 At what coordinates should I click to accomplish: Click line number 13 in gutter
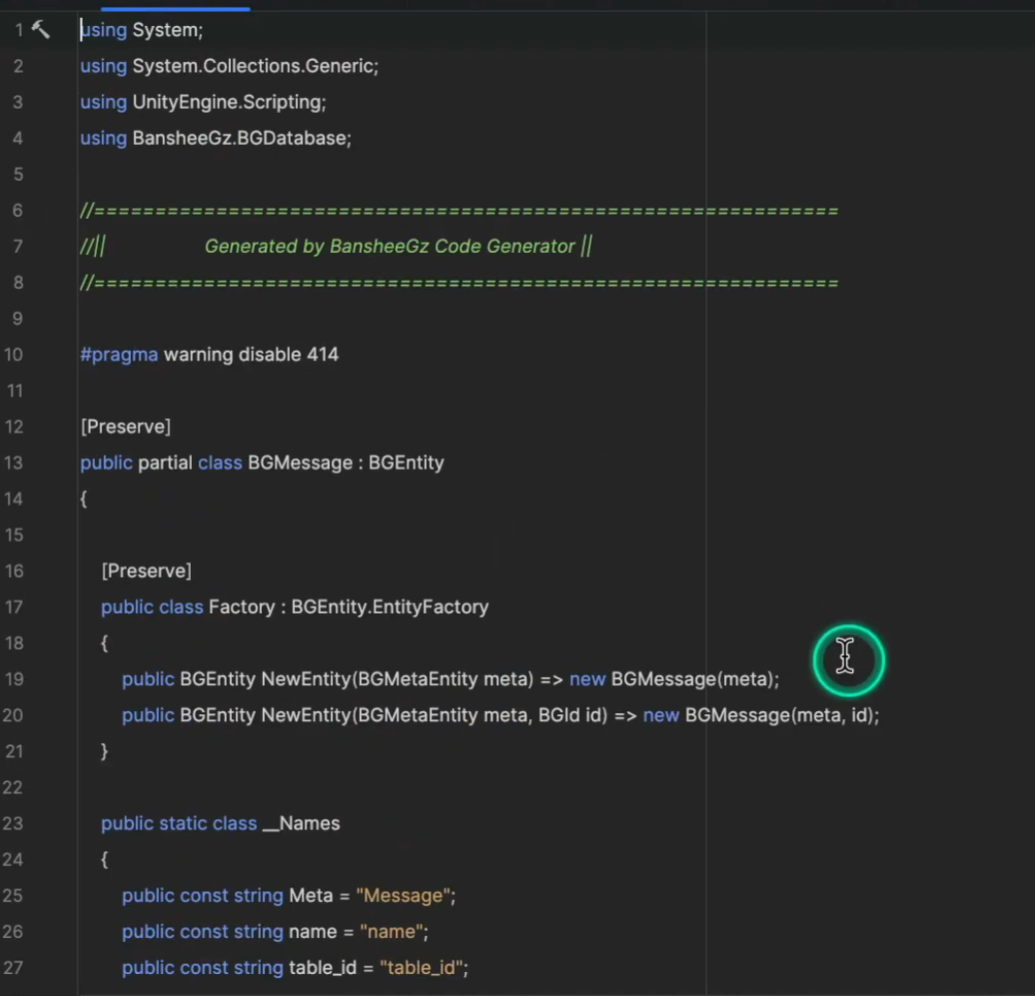point(13,463)
